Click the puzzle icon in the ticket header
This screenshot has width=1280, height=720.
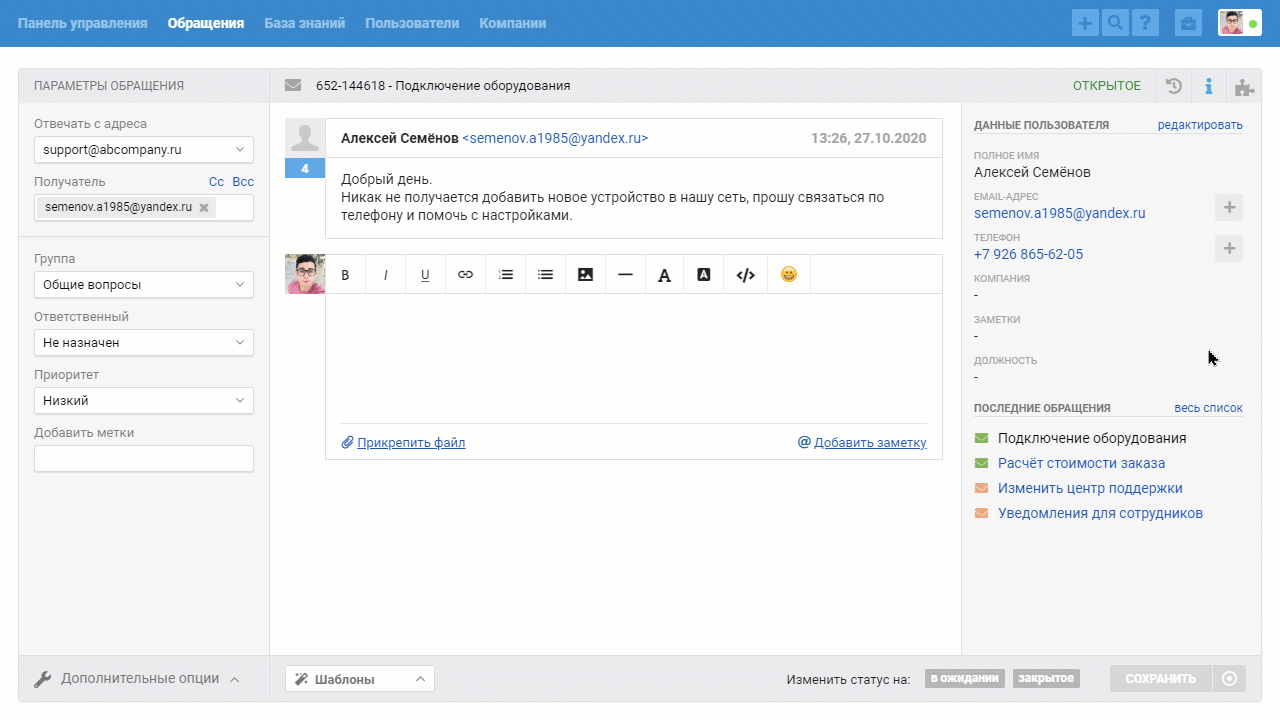pos(1243,85)
